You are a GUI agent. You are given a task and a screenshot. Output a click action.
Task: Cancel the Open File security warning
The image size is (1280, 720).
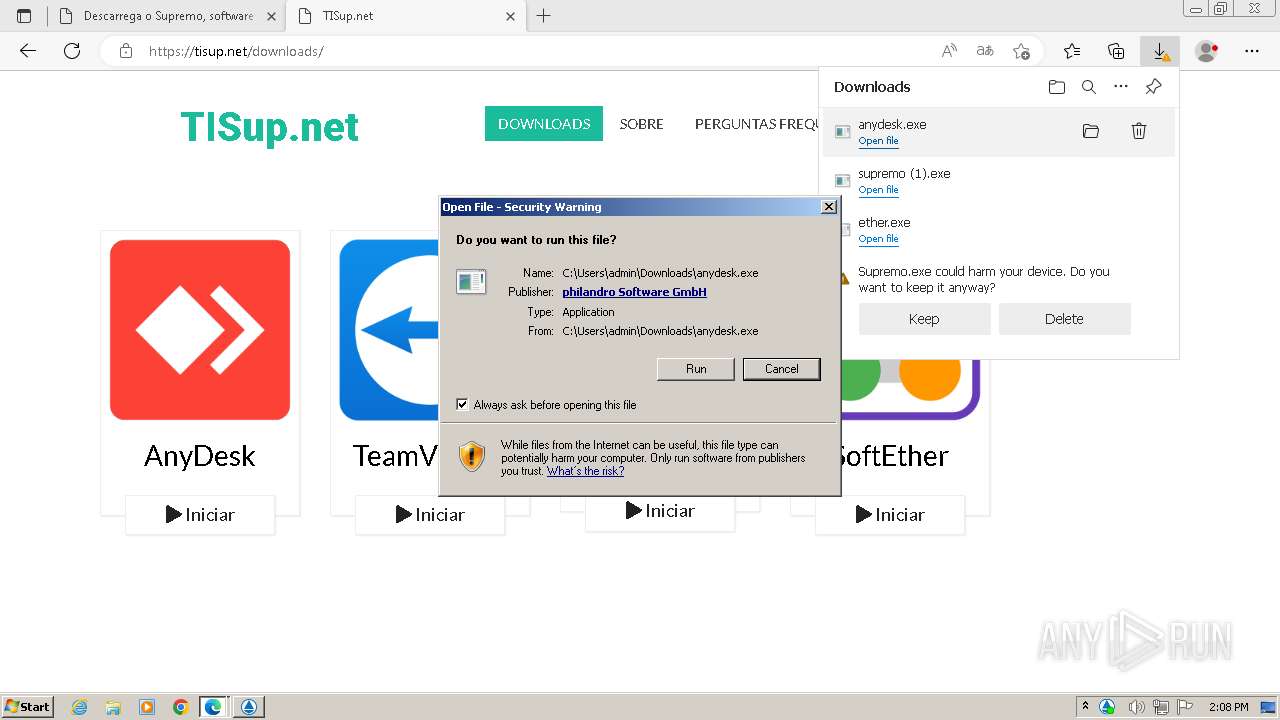tap(782, 369)
